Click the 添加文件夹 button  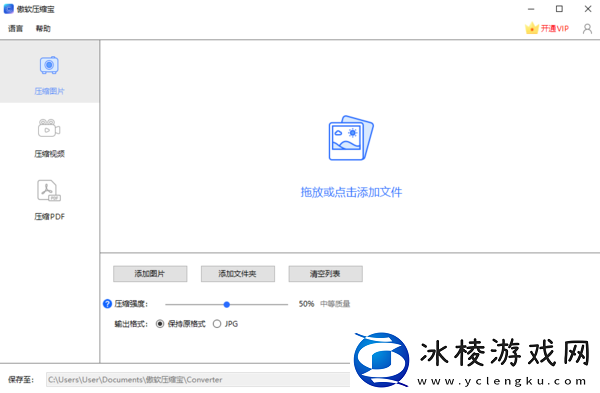(238, 274)
